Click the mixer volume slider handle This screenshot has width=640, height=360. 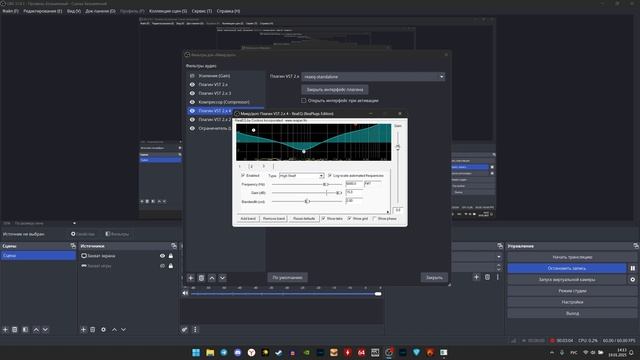pyautogui.click(x=378, y=293)
